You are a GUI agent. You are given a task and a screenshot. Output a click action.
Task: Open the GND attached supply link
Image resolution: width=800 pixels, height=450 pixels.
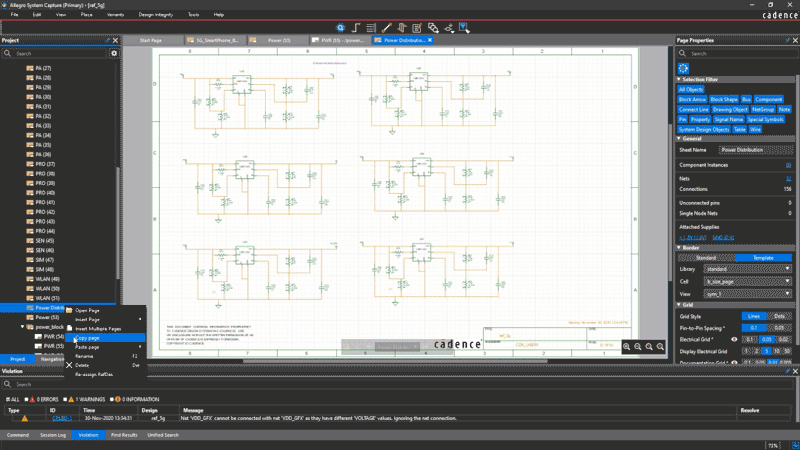tap(723, 238)
